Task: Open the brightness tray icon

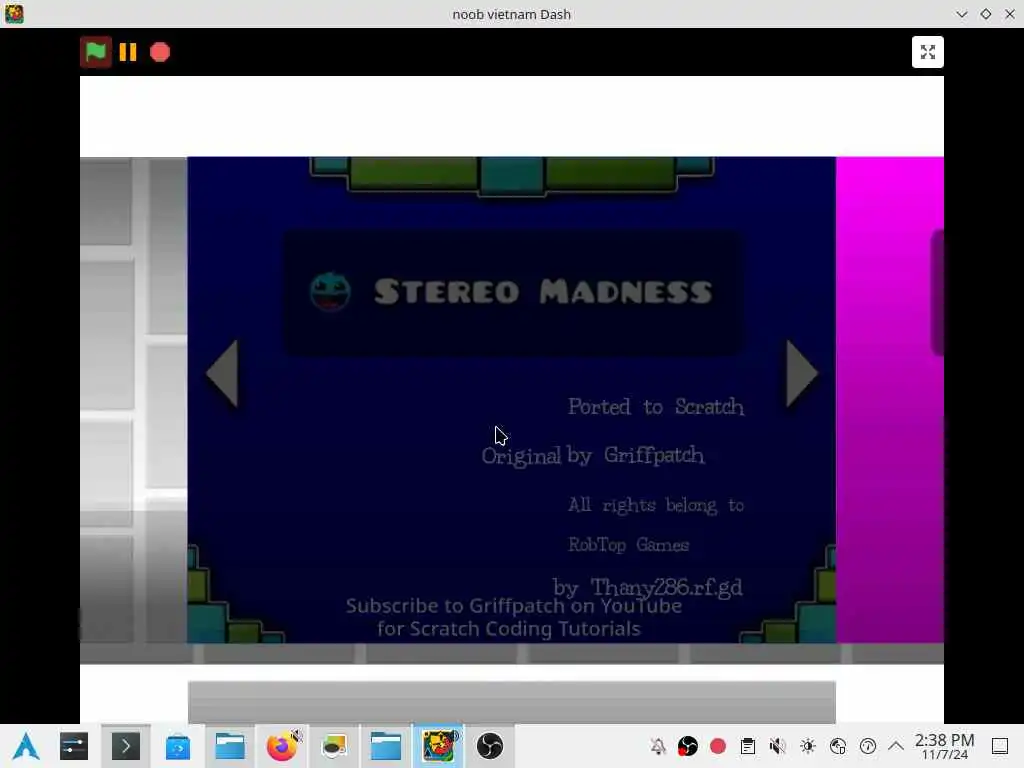Action: (x=808, y=746)
